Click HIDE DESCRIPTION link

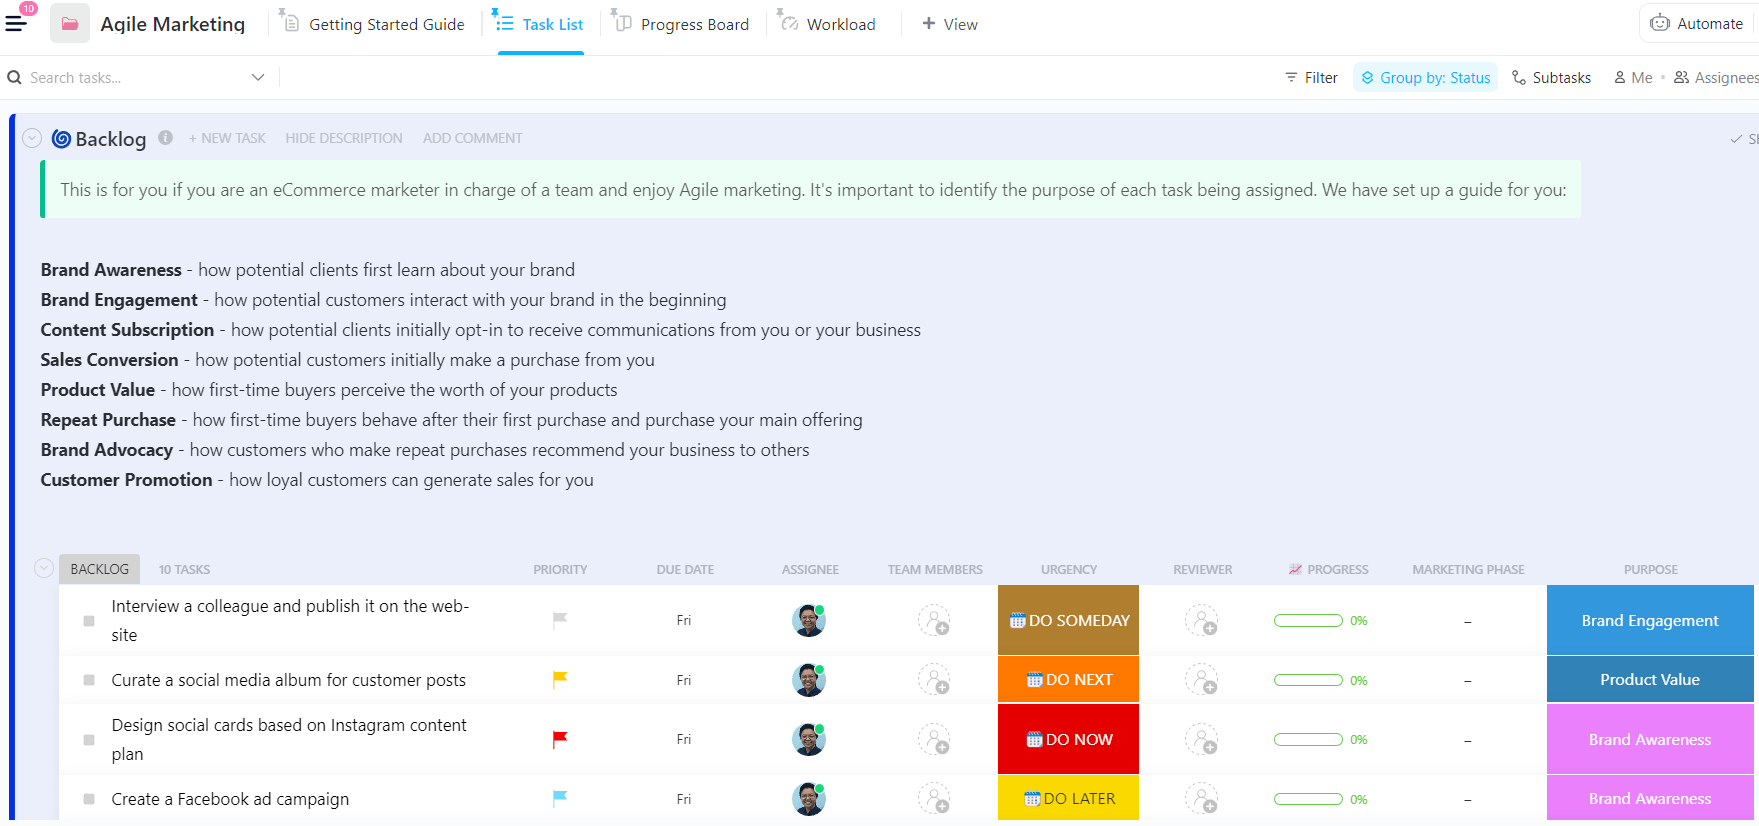(344, 138)
